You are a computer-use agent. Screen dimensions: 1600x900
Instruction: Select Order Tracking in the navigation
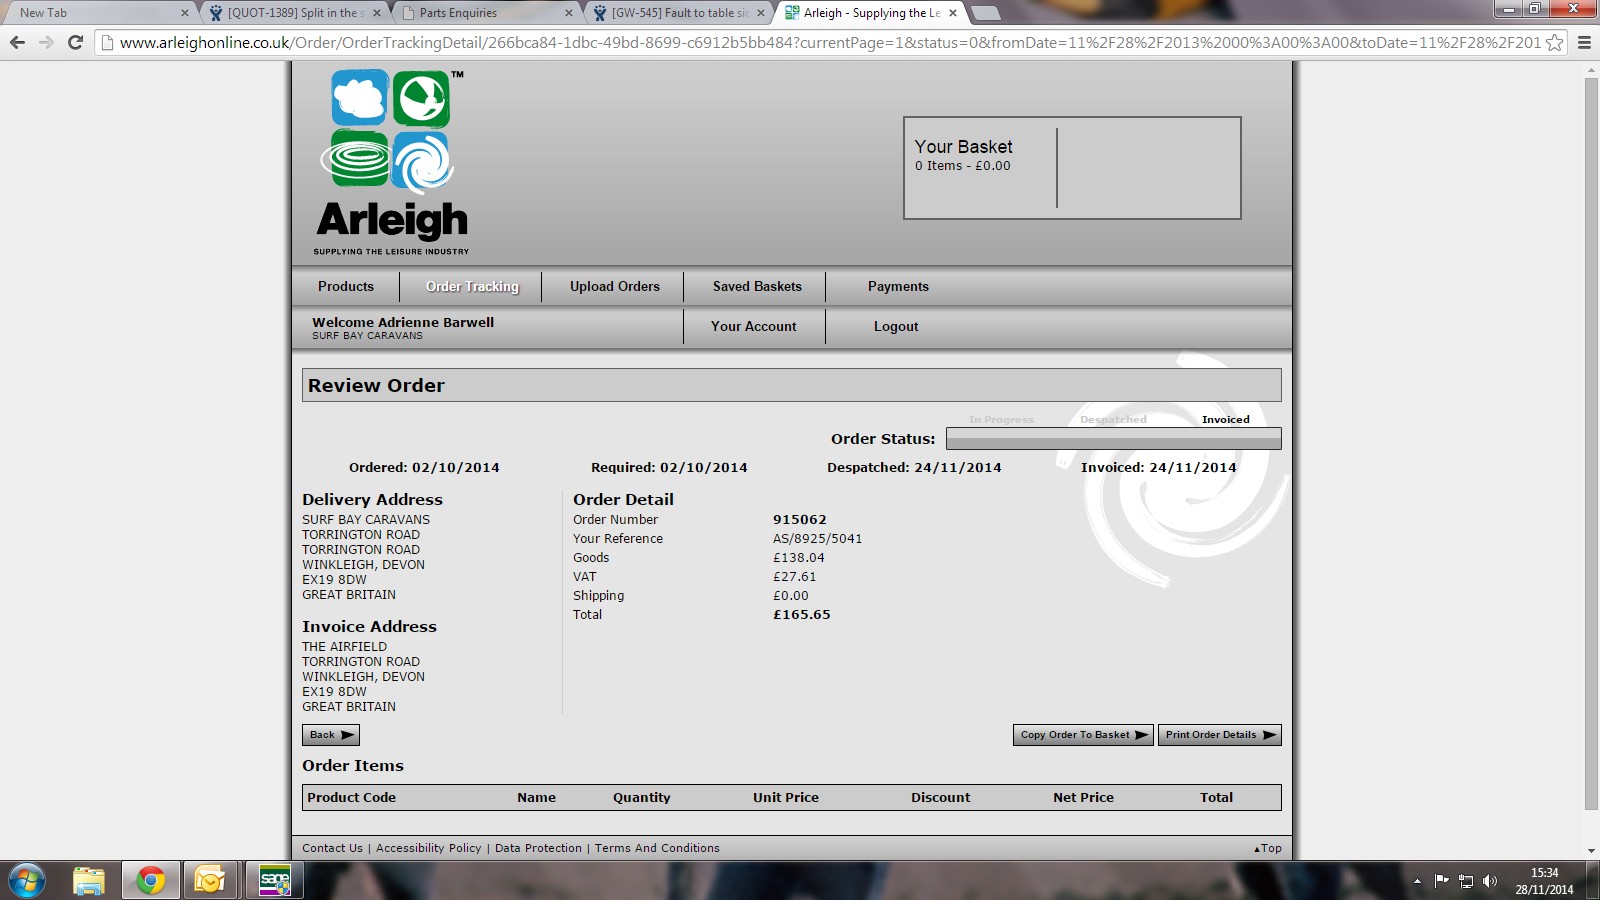pyautogui.click(x=472, y=286)
